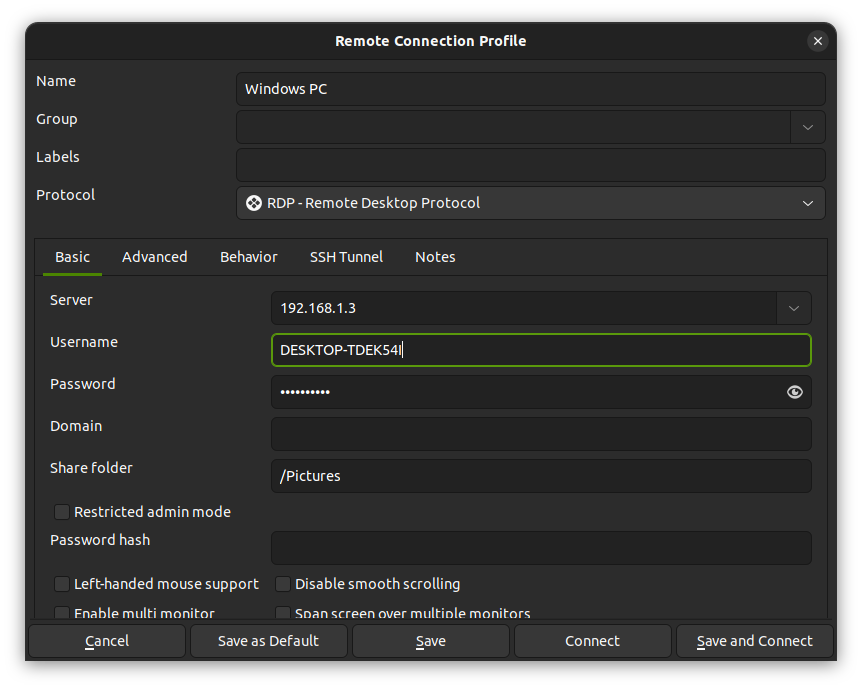Viewport: 862px width, 689px height.
Task: Check Left-handed mouse support
Action: click(61, 584)
